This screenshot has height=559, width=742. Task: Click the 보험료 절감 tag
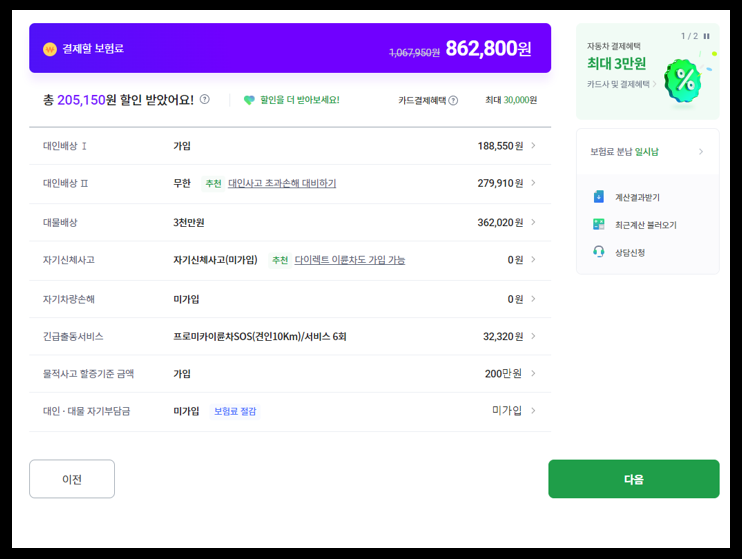coord(235,411)
